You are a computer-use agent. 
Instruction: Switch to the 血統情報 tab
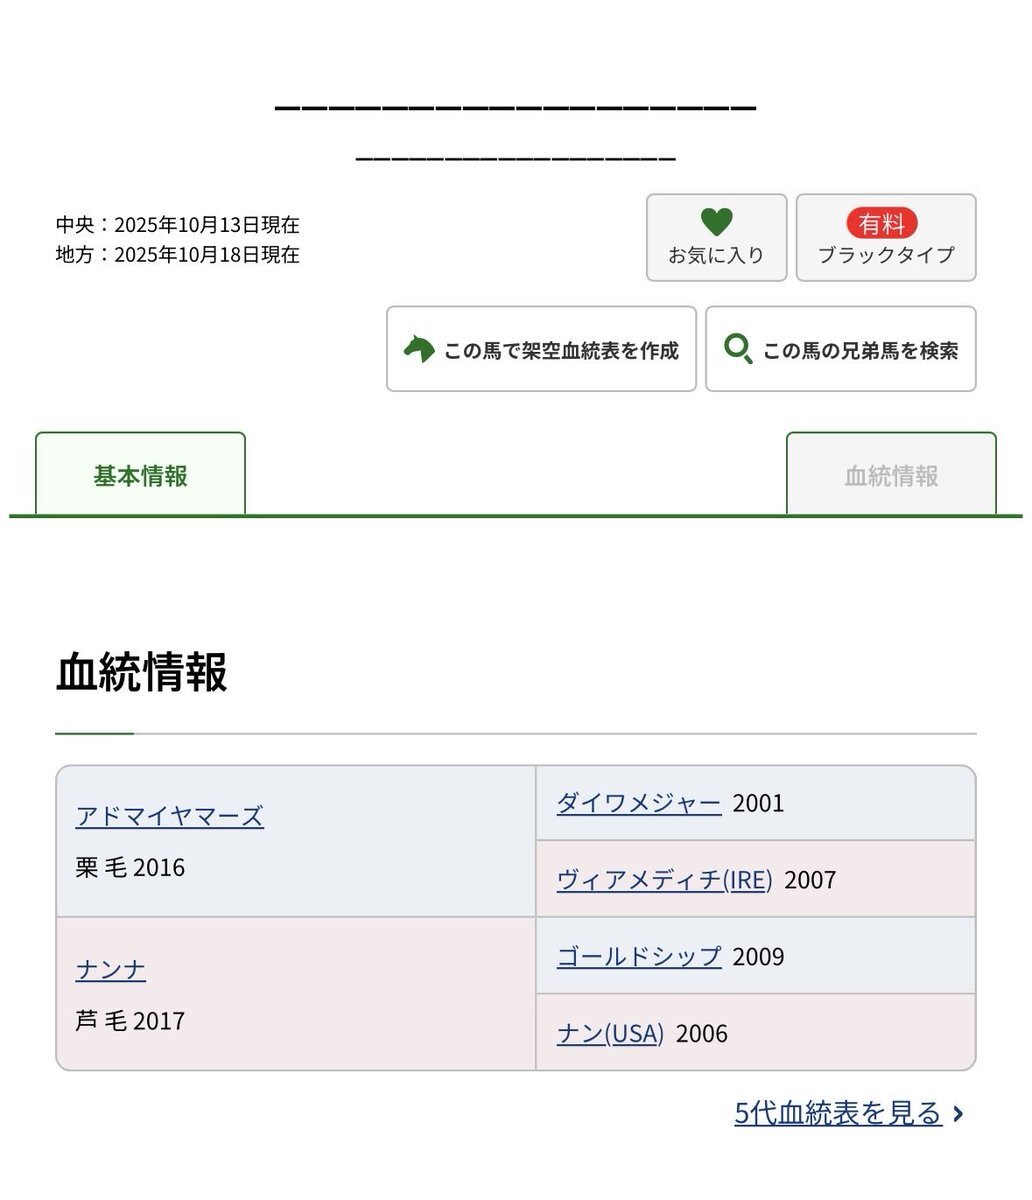point(891,475)
